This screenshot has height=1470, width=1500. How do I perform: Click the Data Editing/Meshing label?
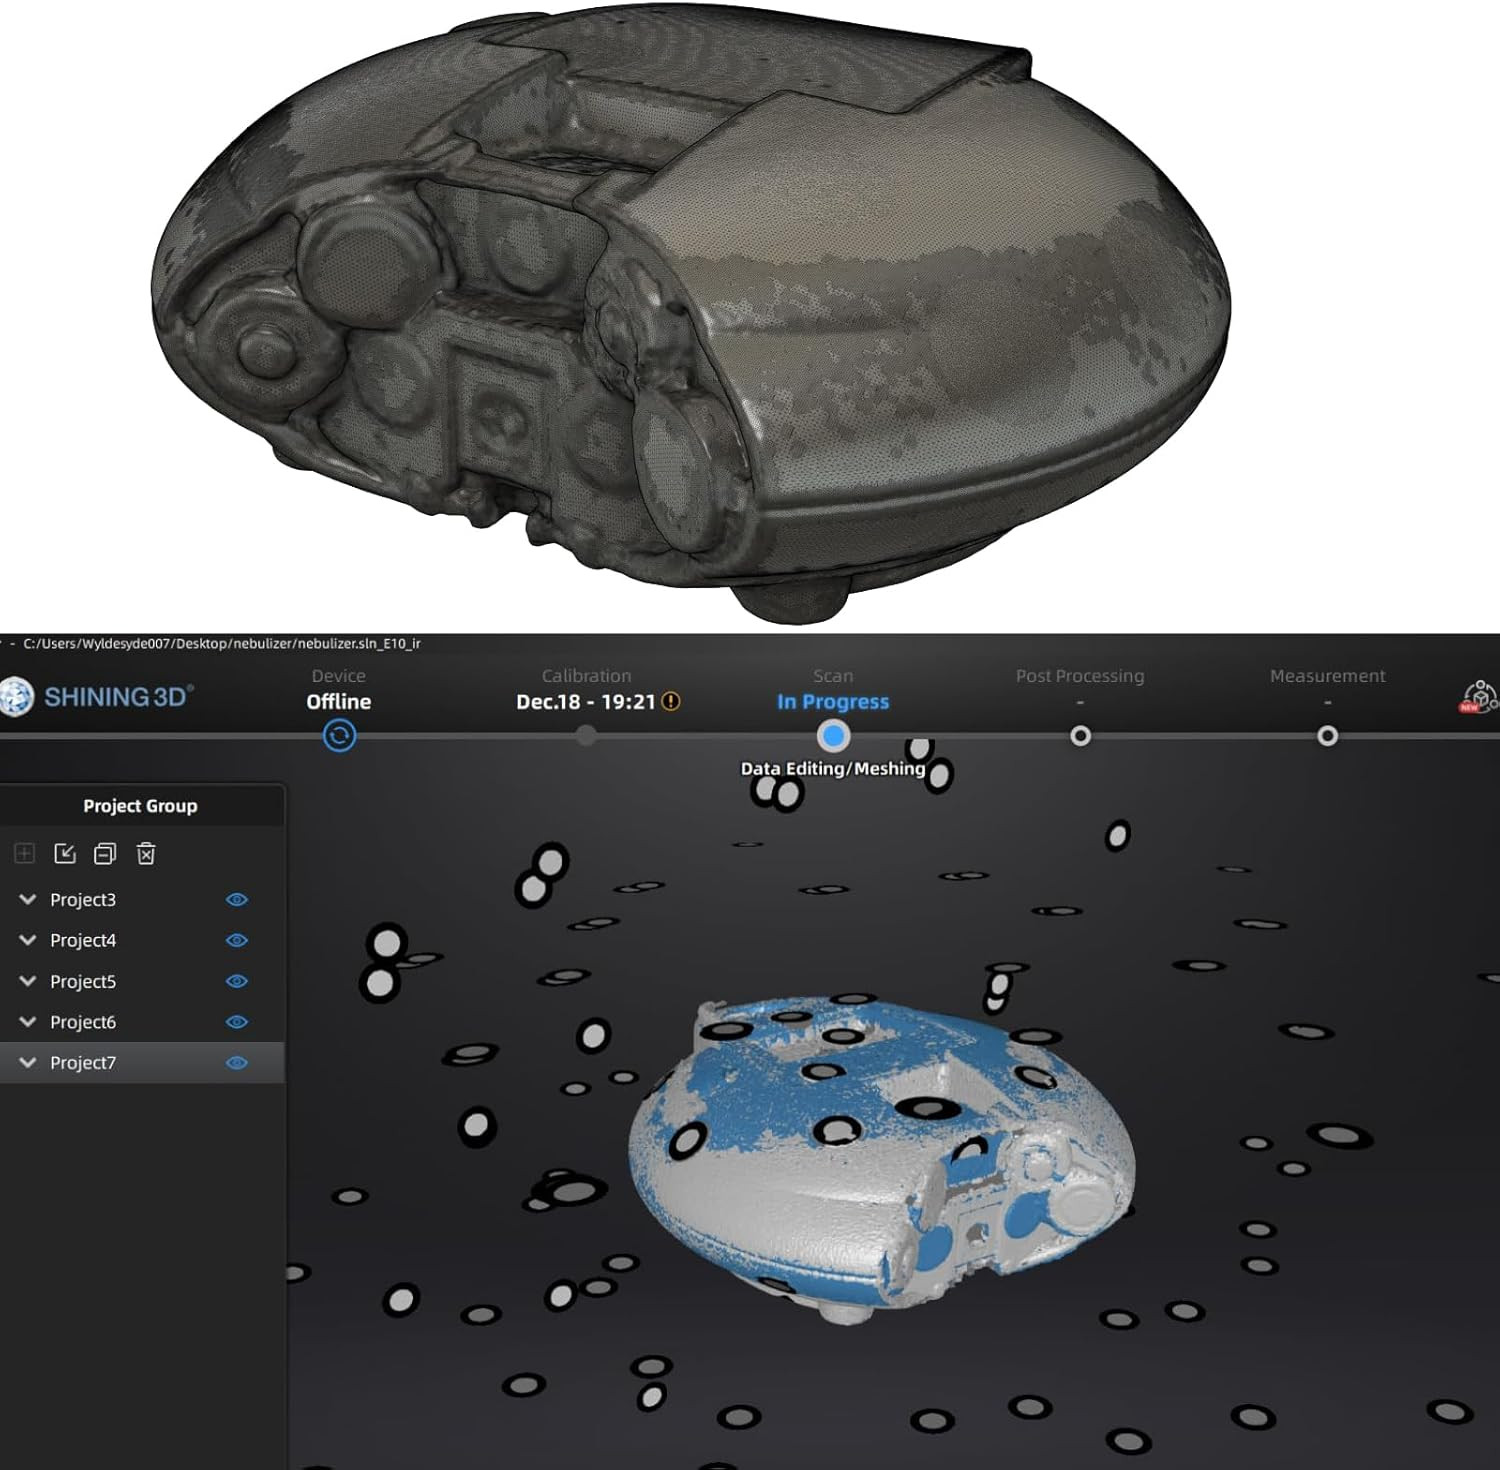(832, 768)
